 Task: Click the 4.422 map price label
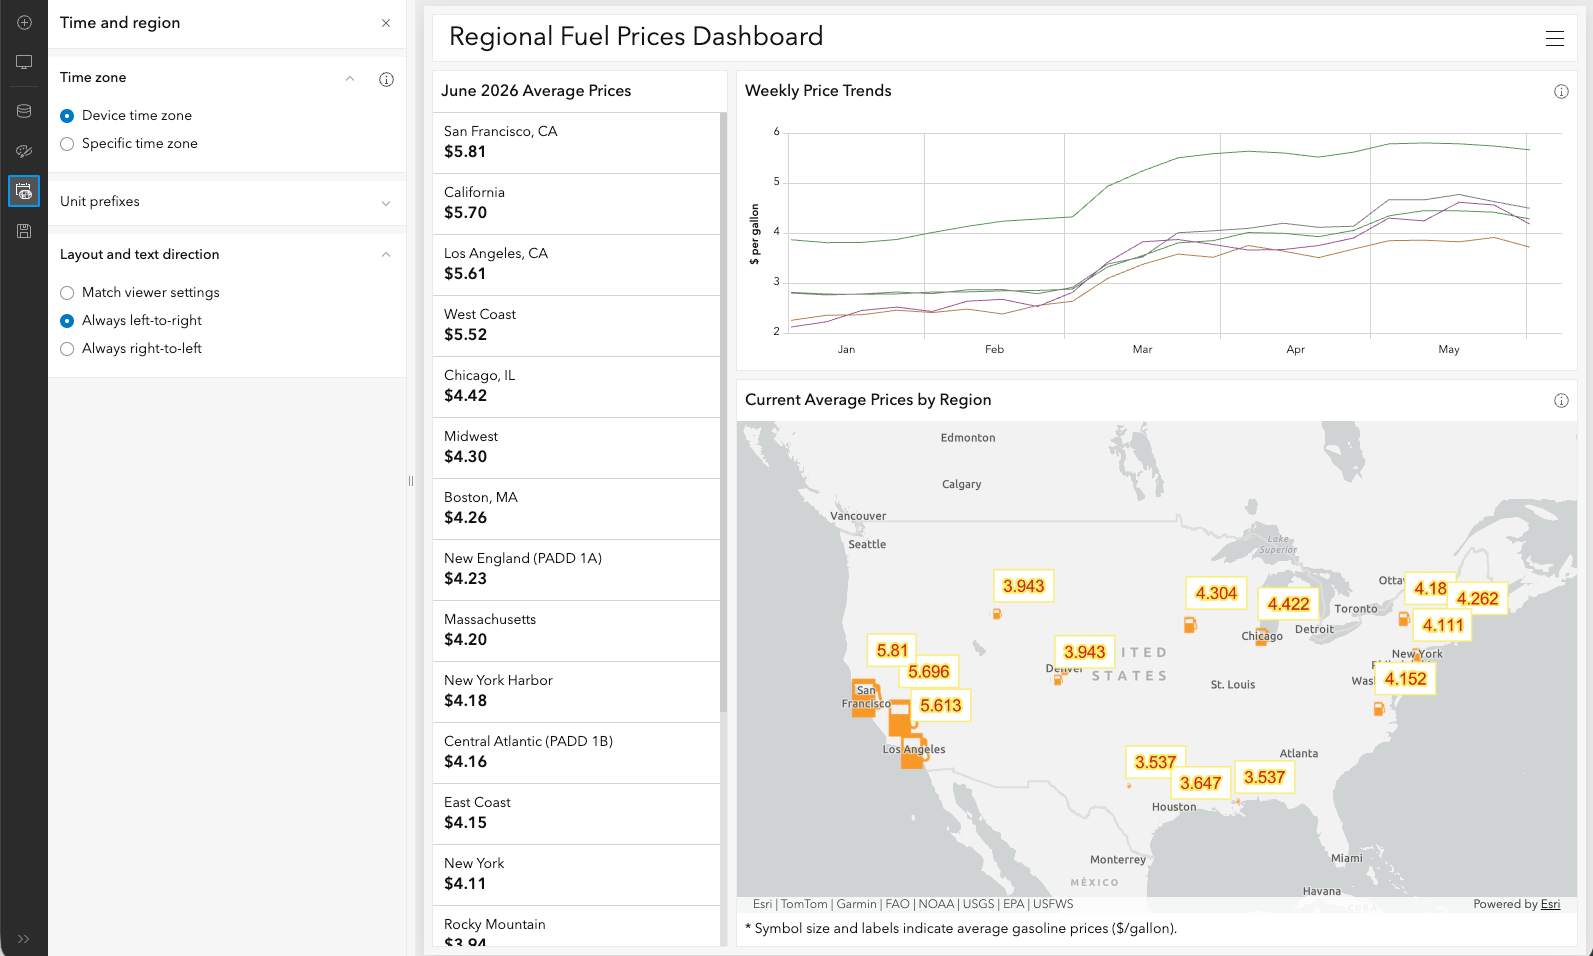[x=1288, y=604]
